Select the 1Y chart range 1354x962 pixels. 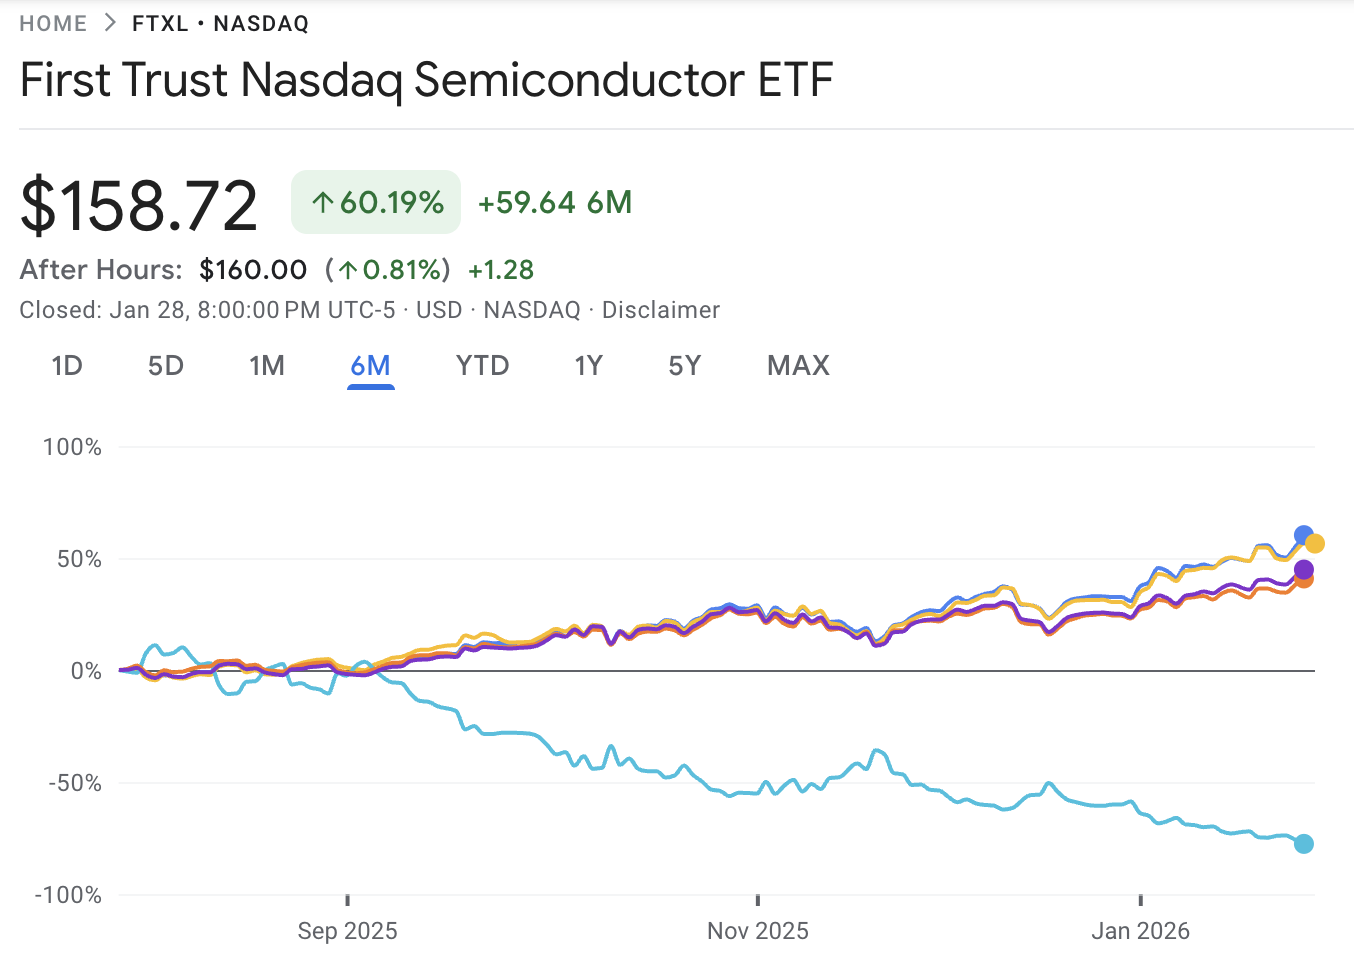point(589,366)
